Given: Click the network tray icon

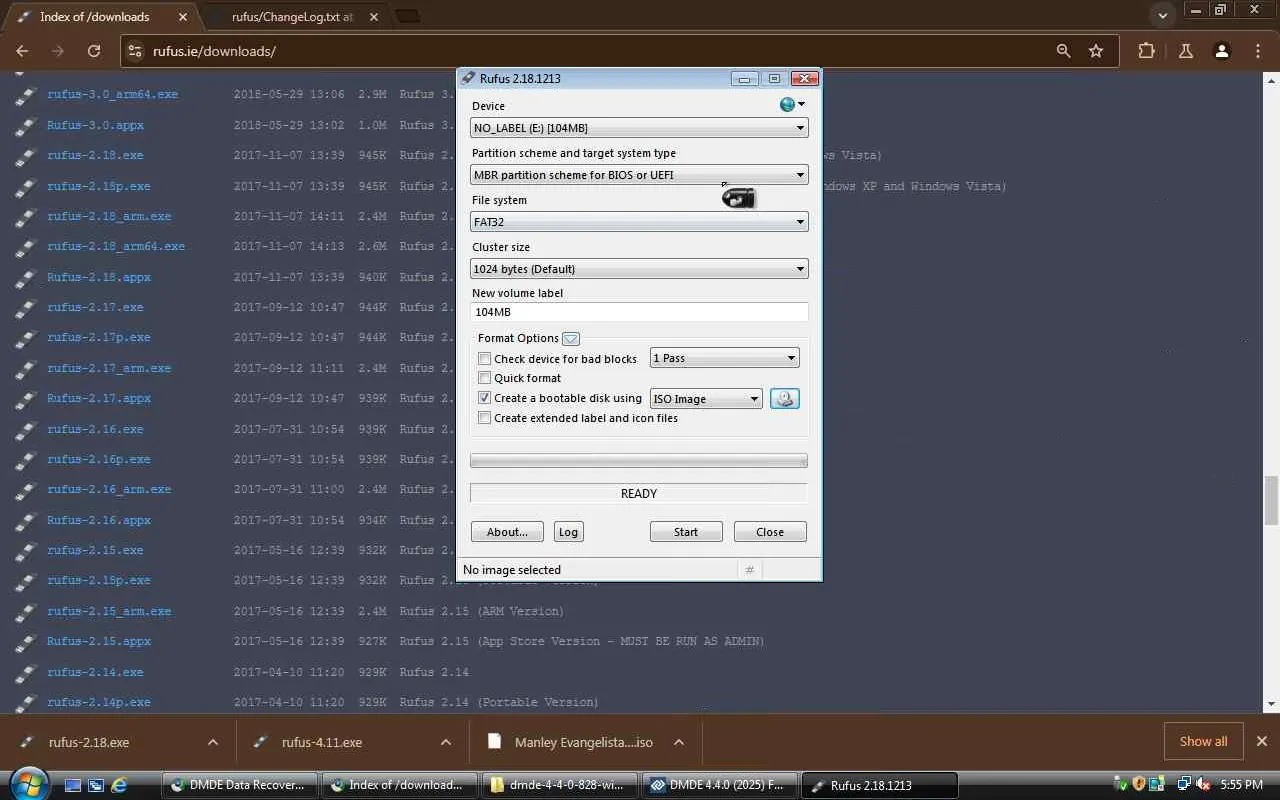Looking at the screenshot, I should click(1184, 785).
